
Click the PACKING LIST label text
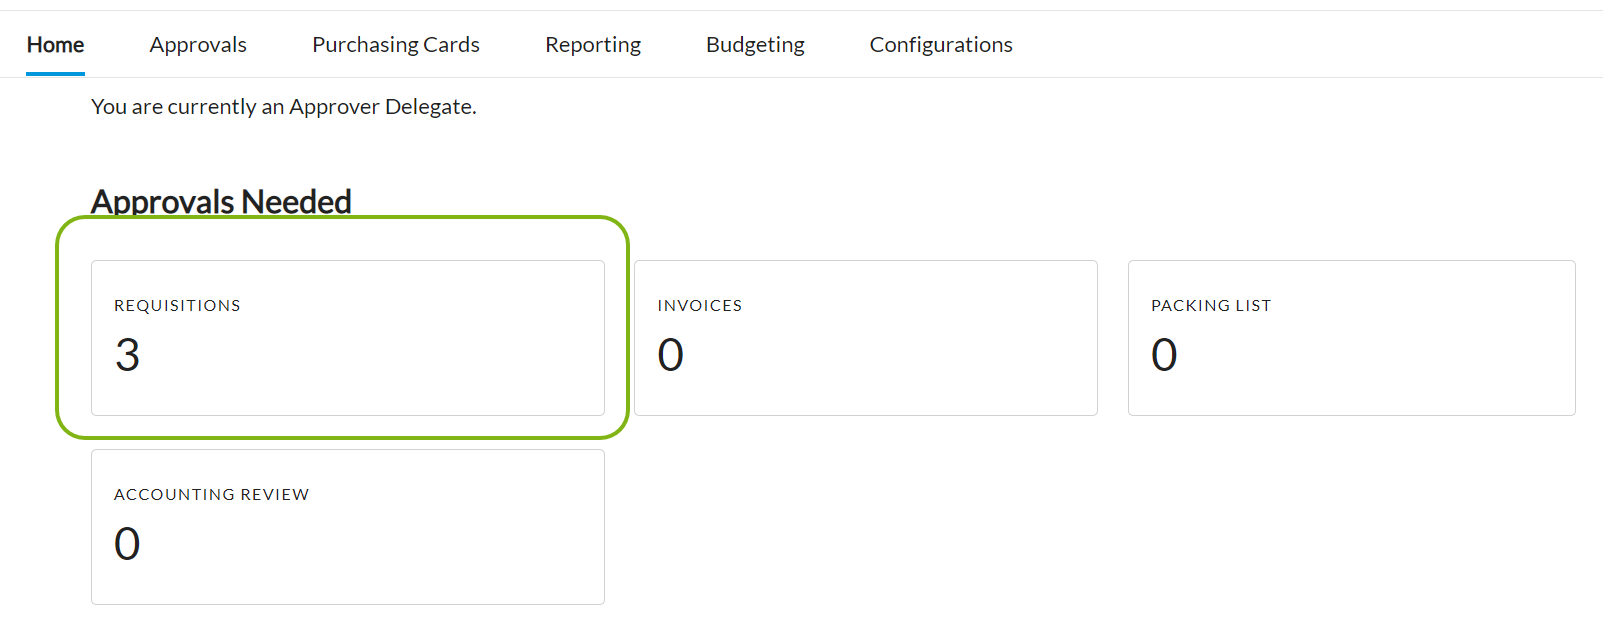(x=1211, y=306)
